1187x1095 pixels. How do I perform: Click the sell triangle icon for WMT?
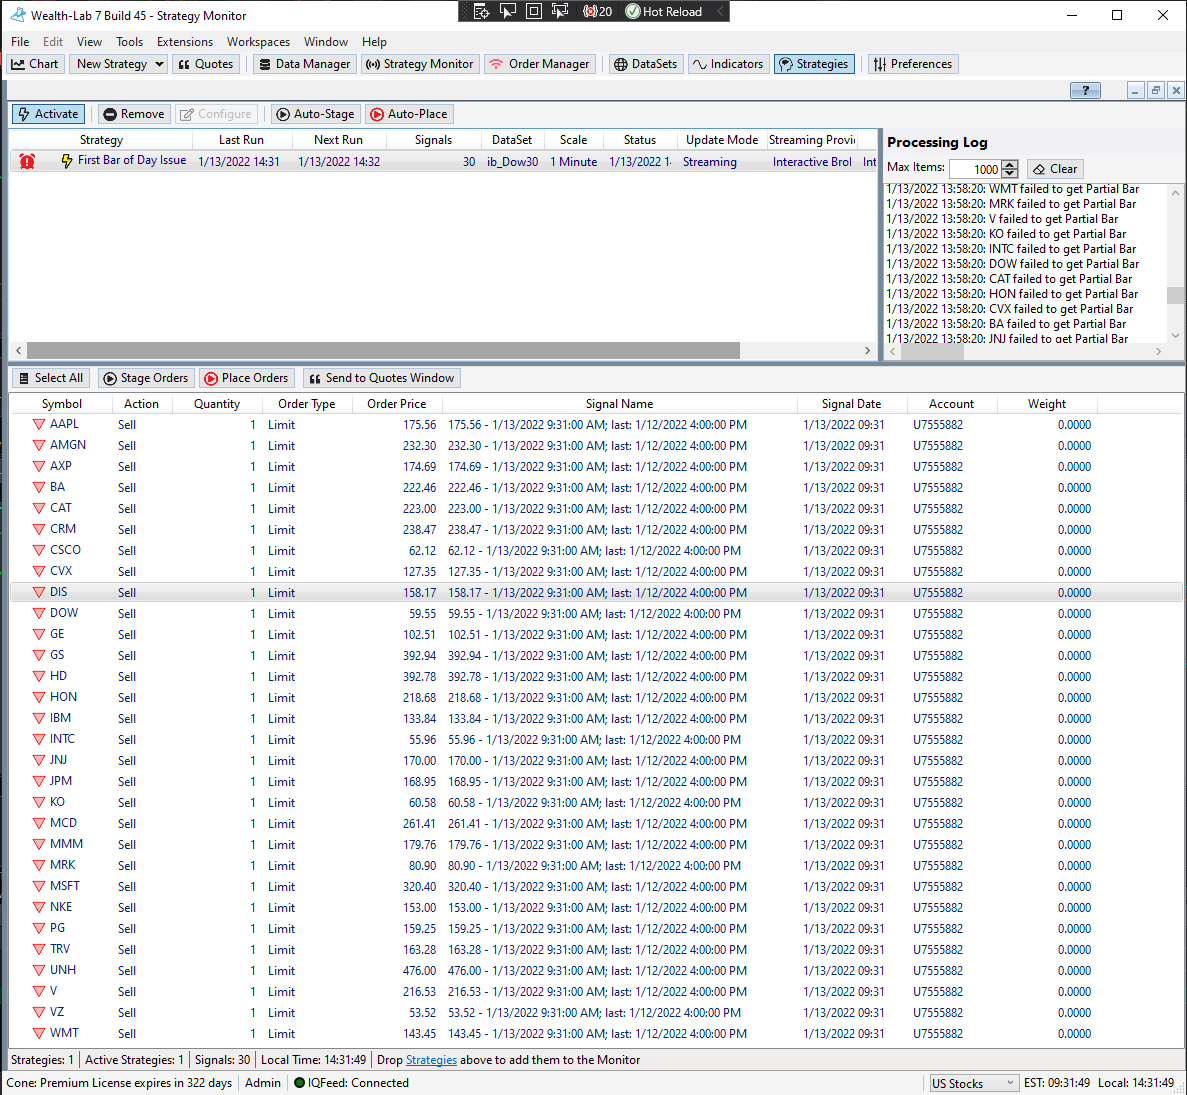click(x=39, y=1034)
